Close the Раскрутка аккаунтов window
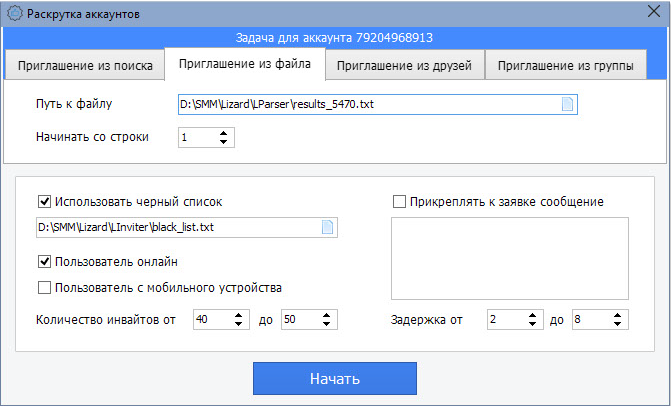Image resolution: width=671 pixels, height=406 pixels. coord(654,12)
